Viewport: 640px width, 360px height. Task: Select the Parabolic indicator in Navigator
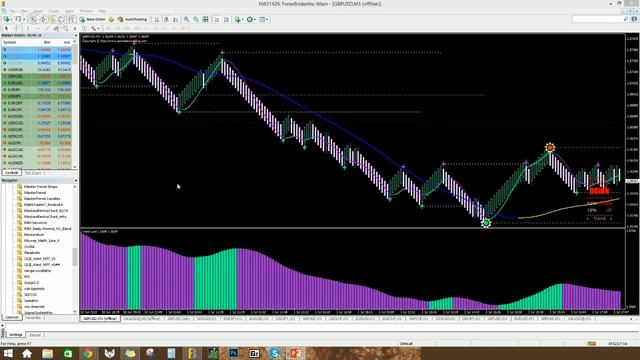pyautogui.click(x=32, y=253)
